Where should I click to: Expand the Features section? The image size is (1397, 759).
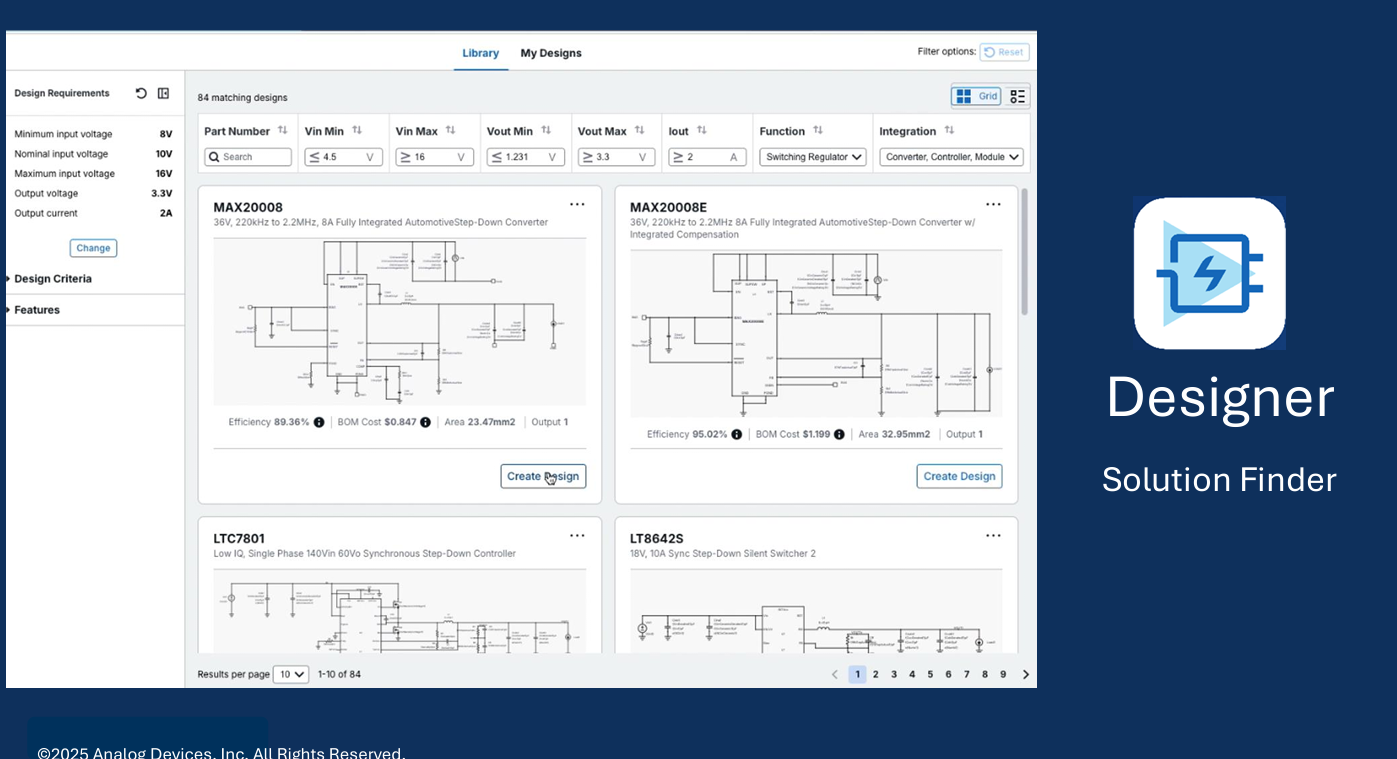point(36,310)
